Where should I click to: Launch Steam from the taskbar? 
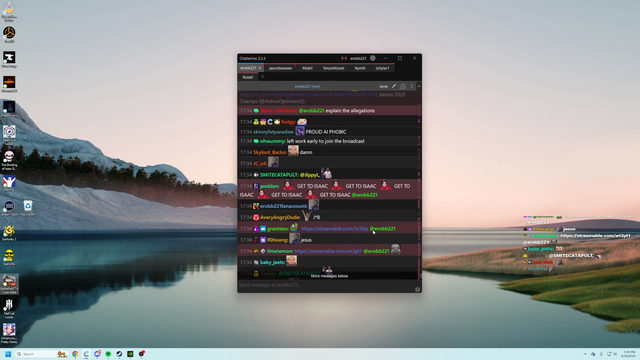pos(119,354)
